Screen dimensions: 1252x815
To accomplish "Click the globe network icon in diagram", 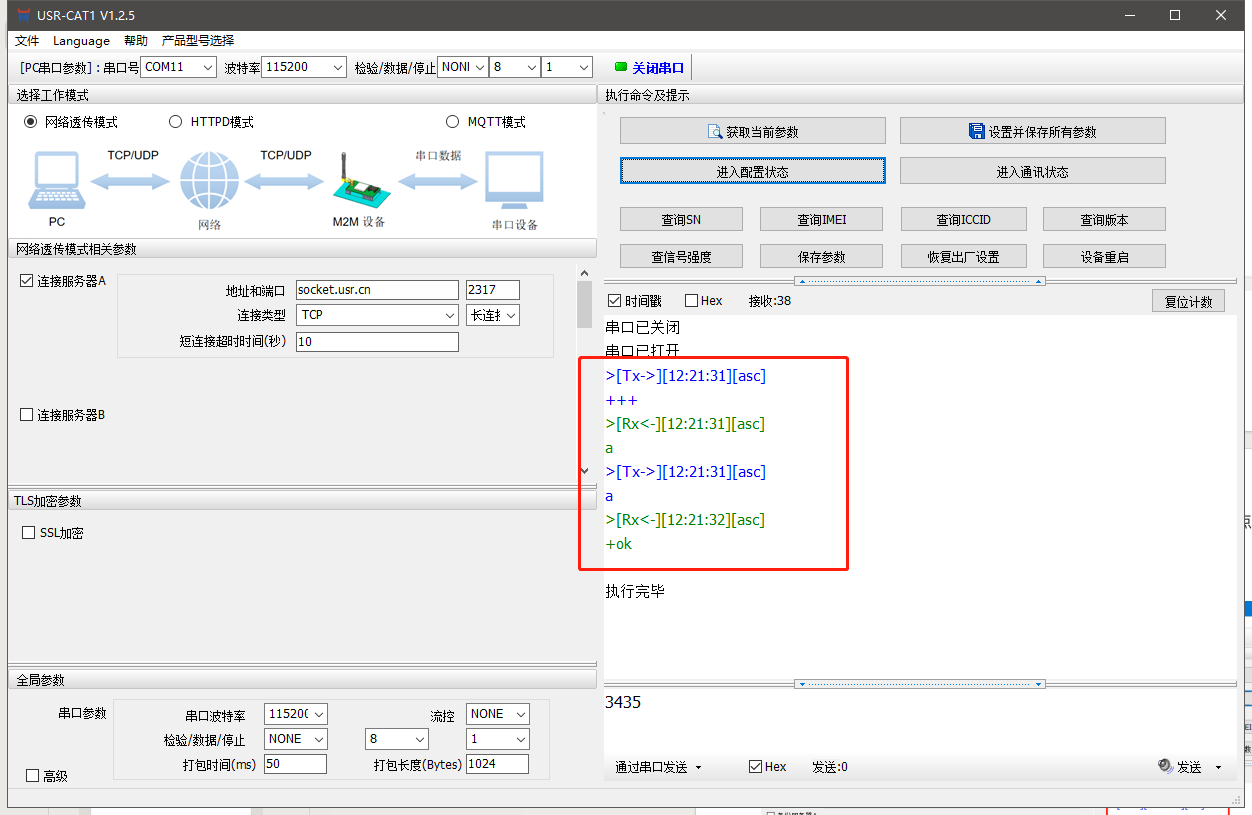I will (209, 181).
